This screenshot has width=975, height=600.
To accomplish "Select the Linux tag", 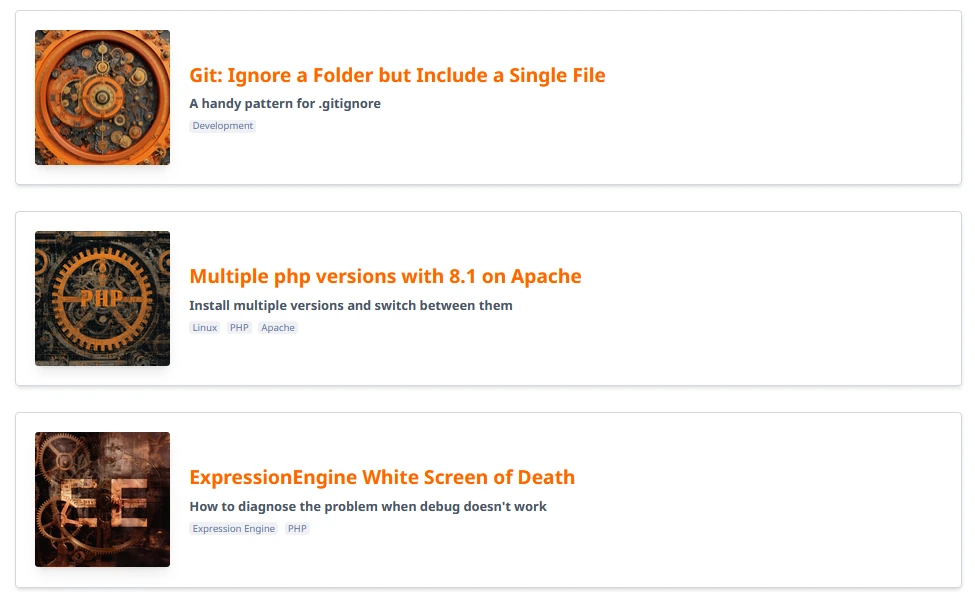I will pyautogui.click(x=204, y=327).
